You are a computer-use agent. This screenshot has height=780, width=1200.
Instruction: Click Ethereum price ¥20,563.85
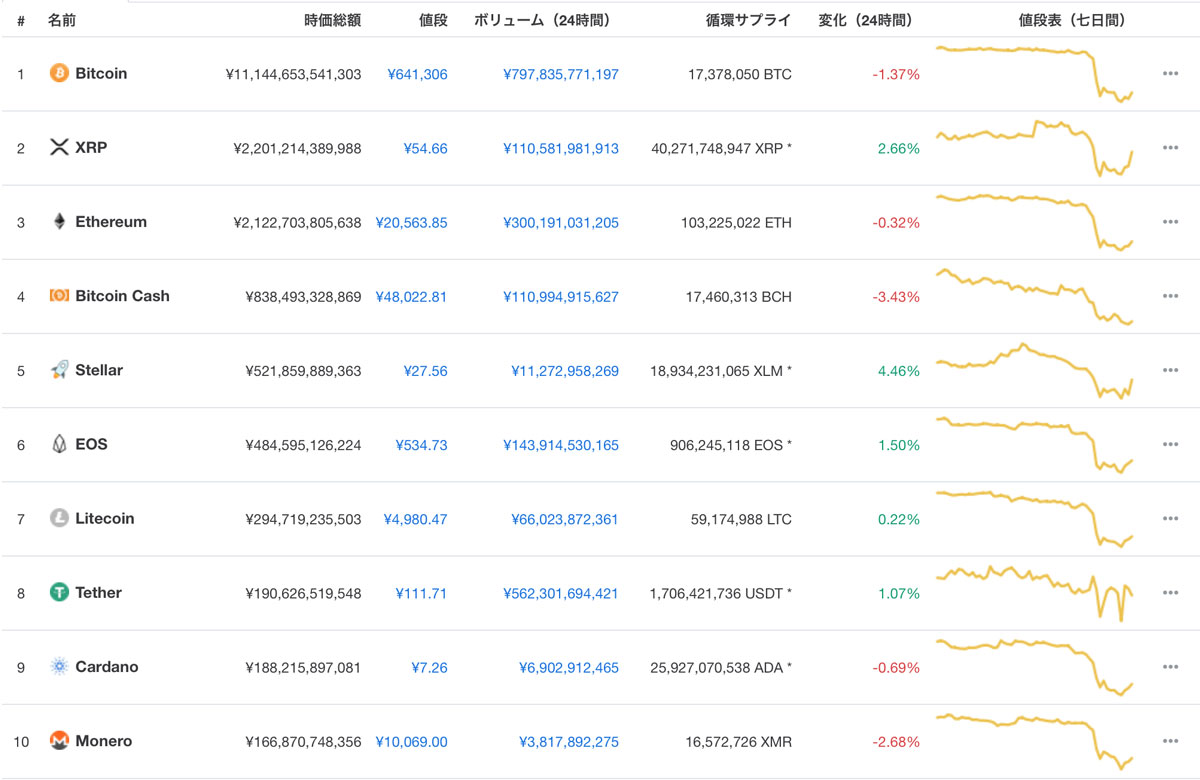(411, 222)
